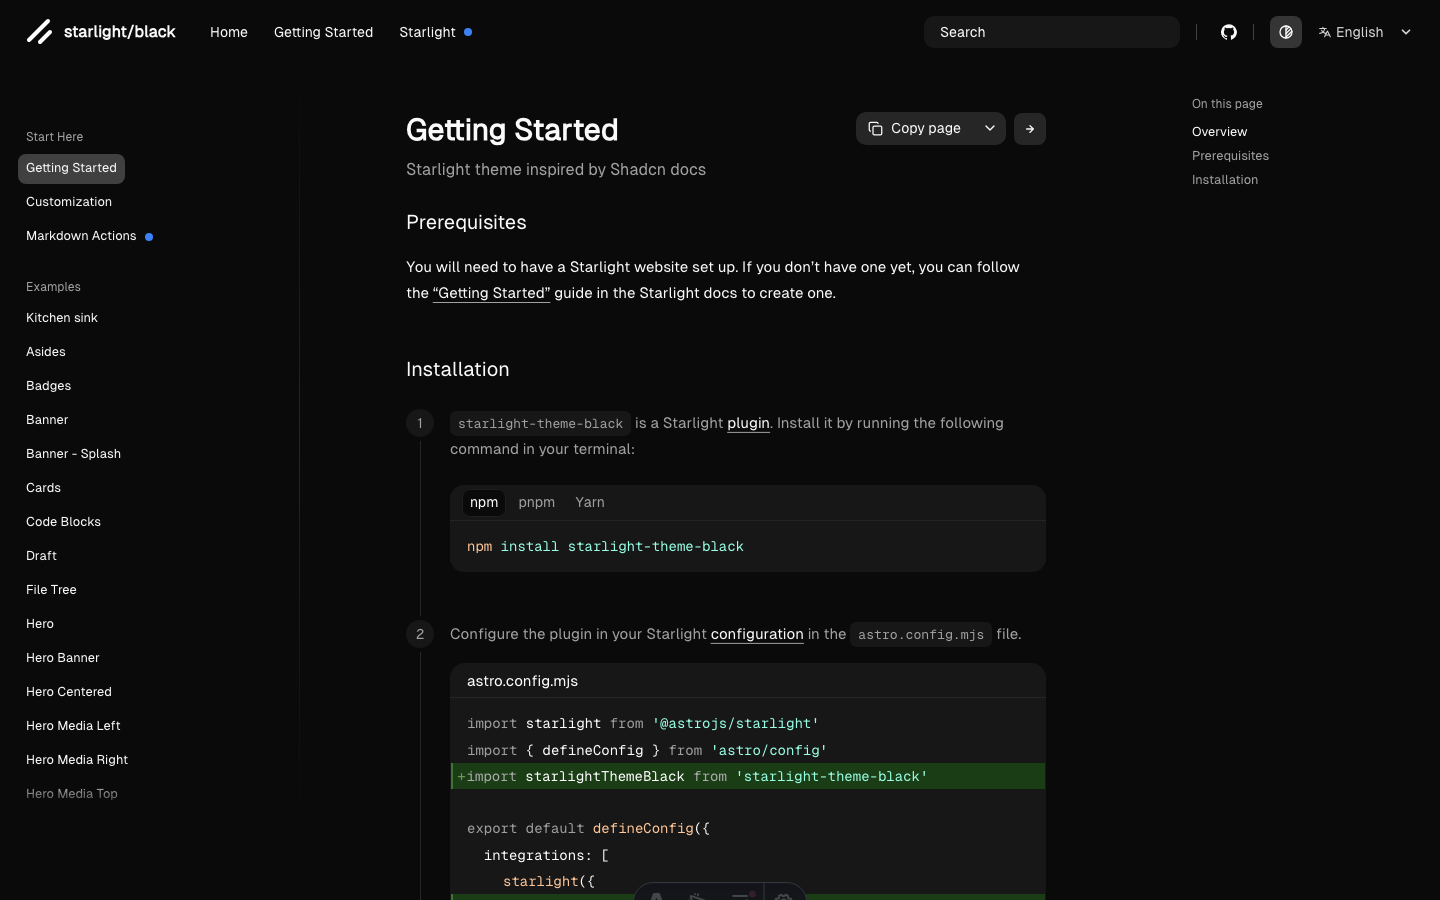Click the translate language icon beside English
This screenshot has width=1440, height=900.
(x=1325, y=32)
